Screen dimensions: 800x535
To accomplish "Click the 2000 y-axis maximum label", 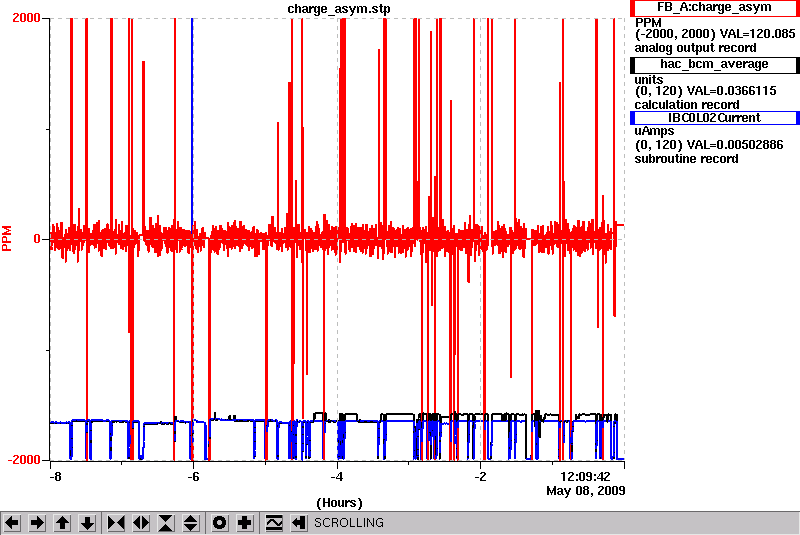I will pos(26,17).
